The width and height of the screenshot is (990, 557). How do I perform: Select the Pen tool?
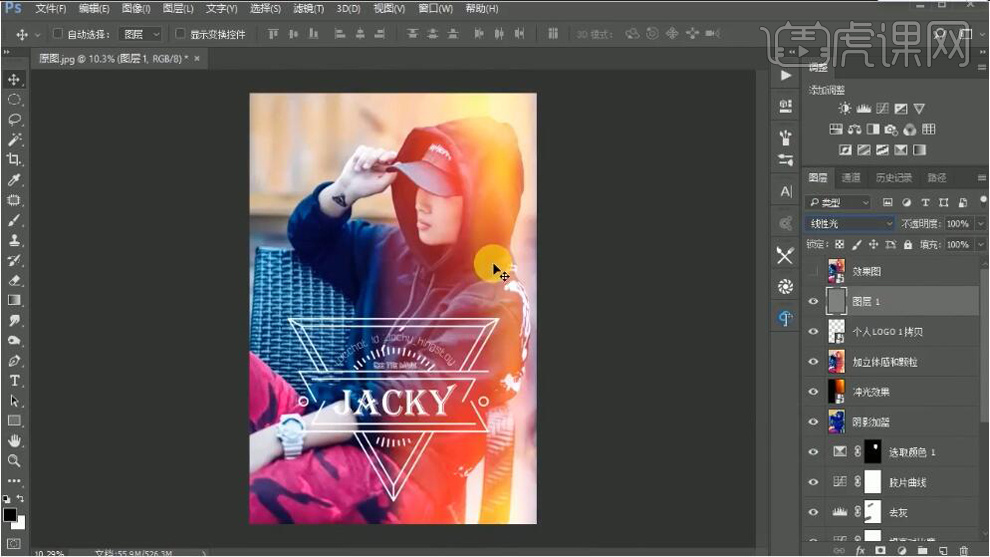point(14,361)
